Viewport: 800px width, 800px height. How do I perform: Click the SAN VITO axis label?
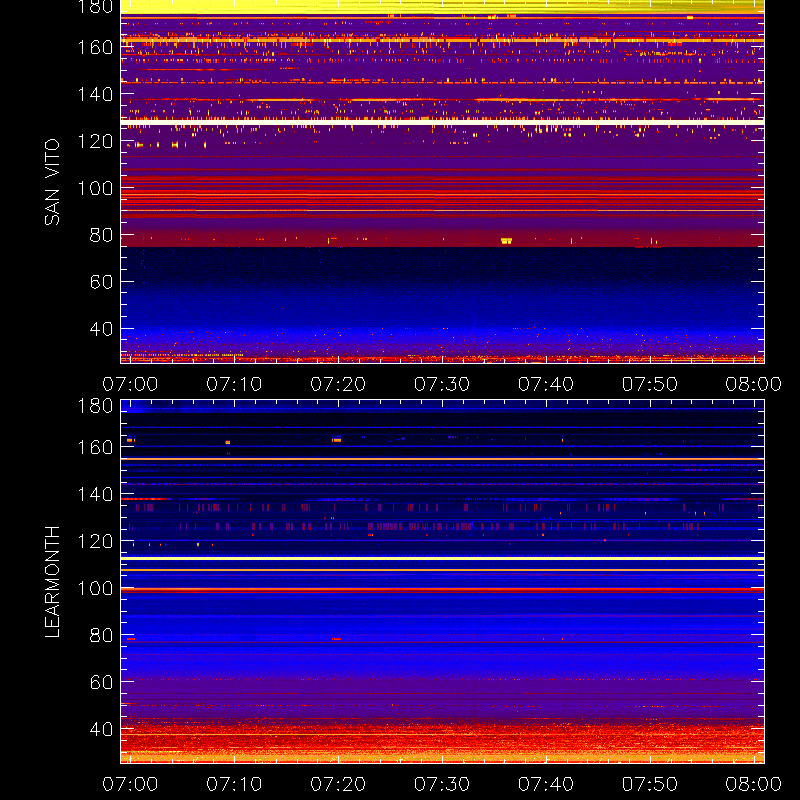tap(52, 182)
